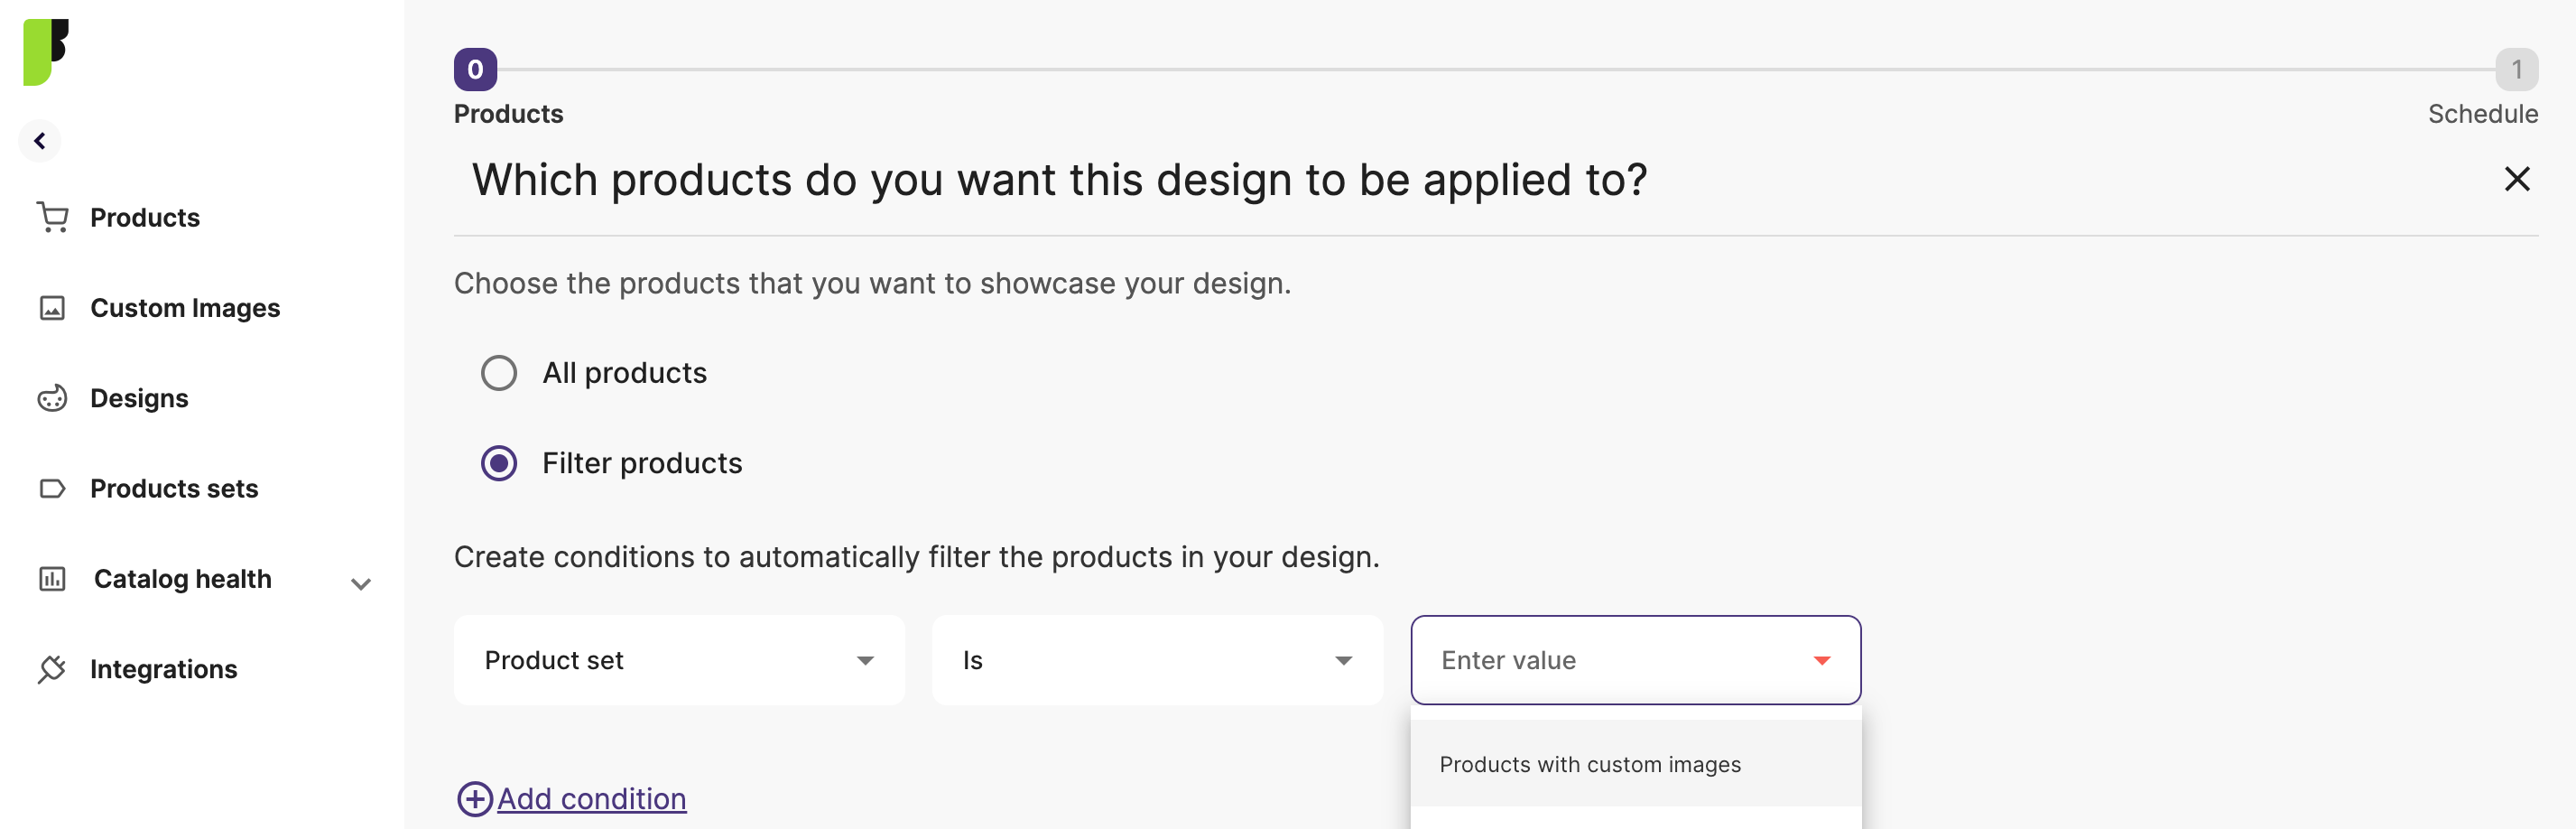
Task: Click step 1 Schedule marker
Action: (2516, 69)
